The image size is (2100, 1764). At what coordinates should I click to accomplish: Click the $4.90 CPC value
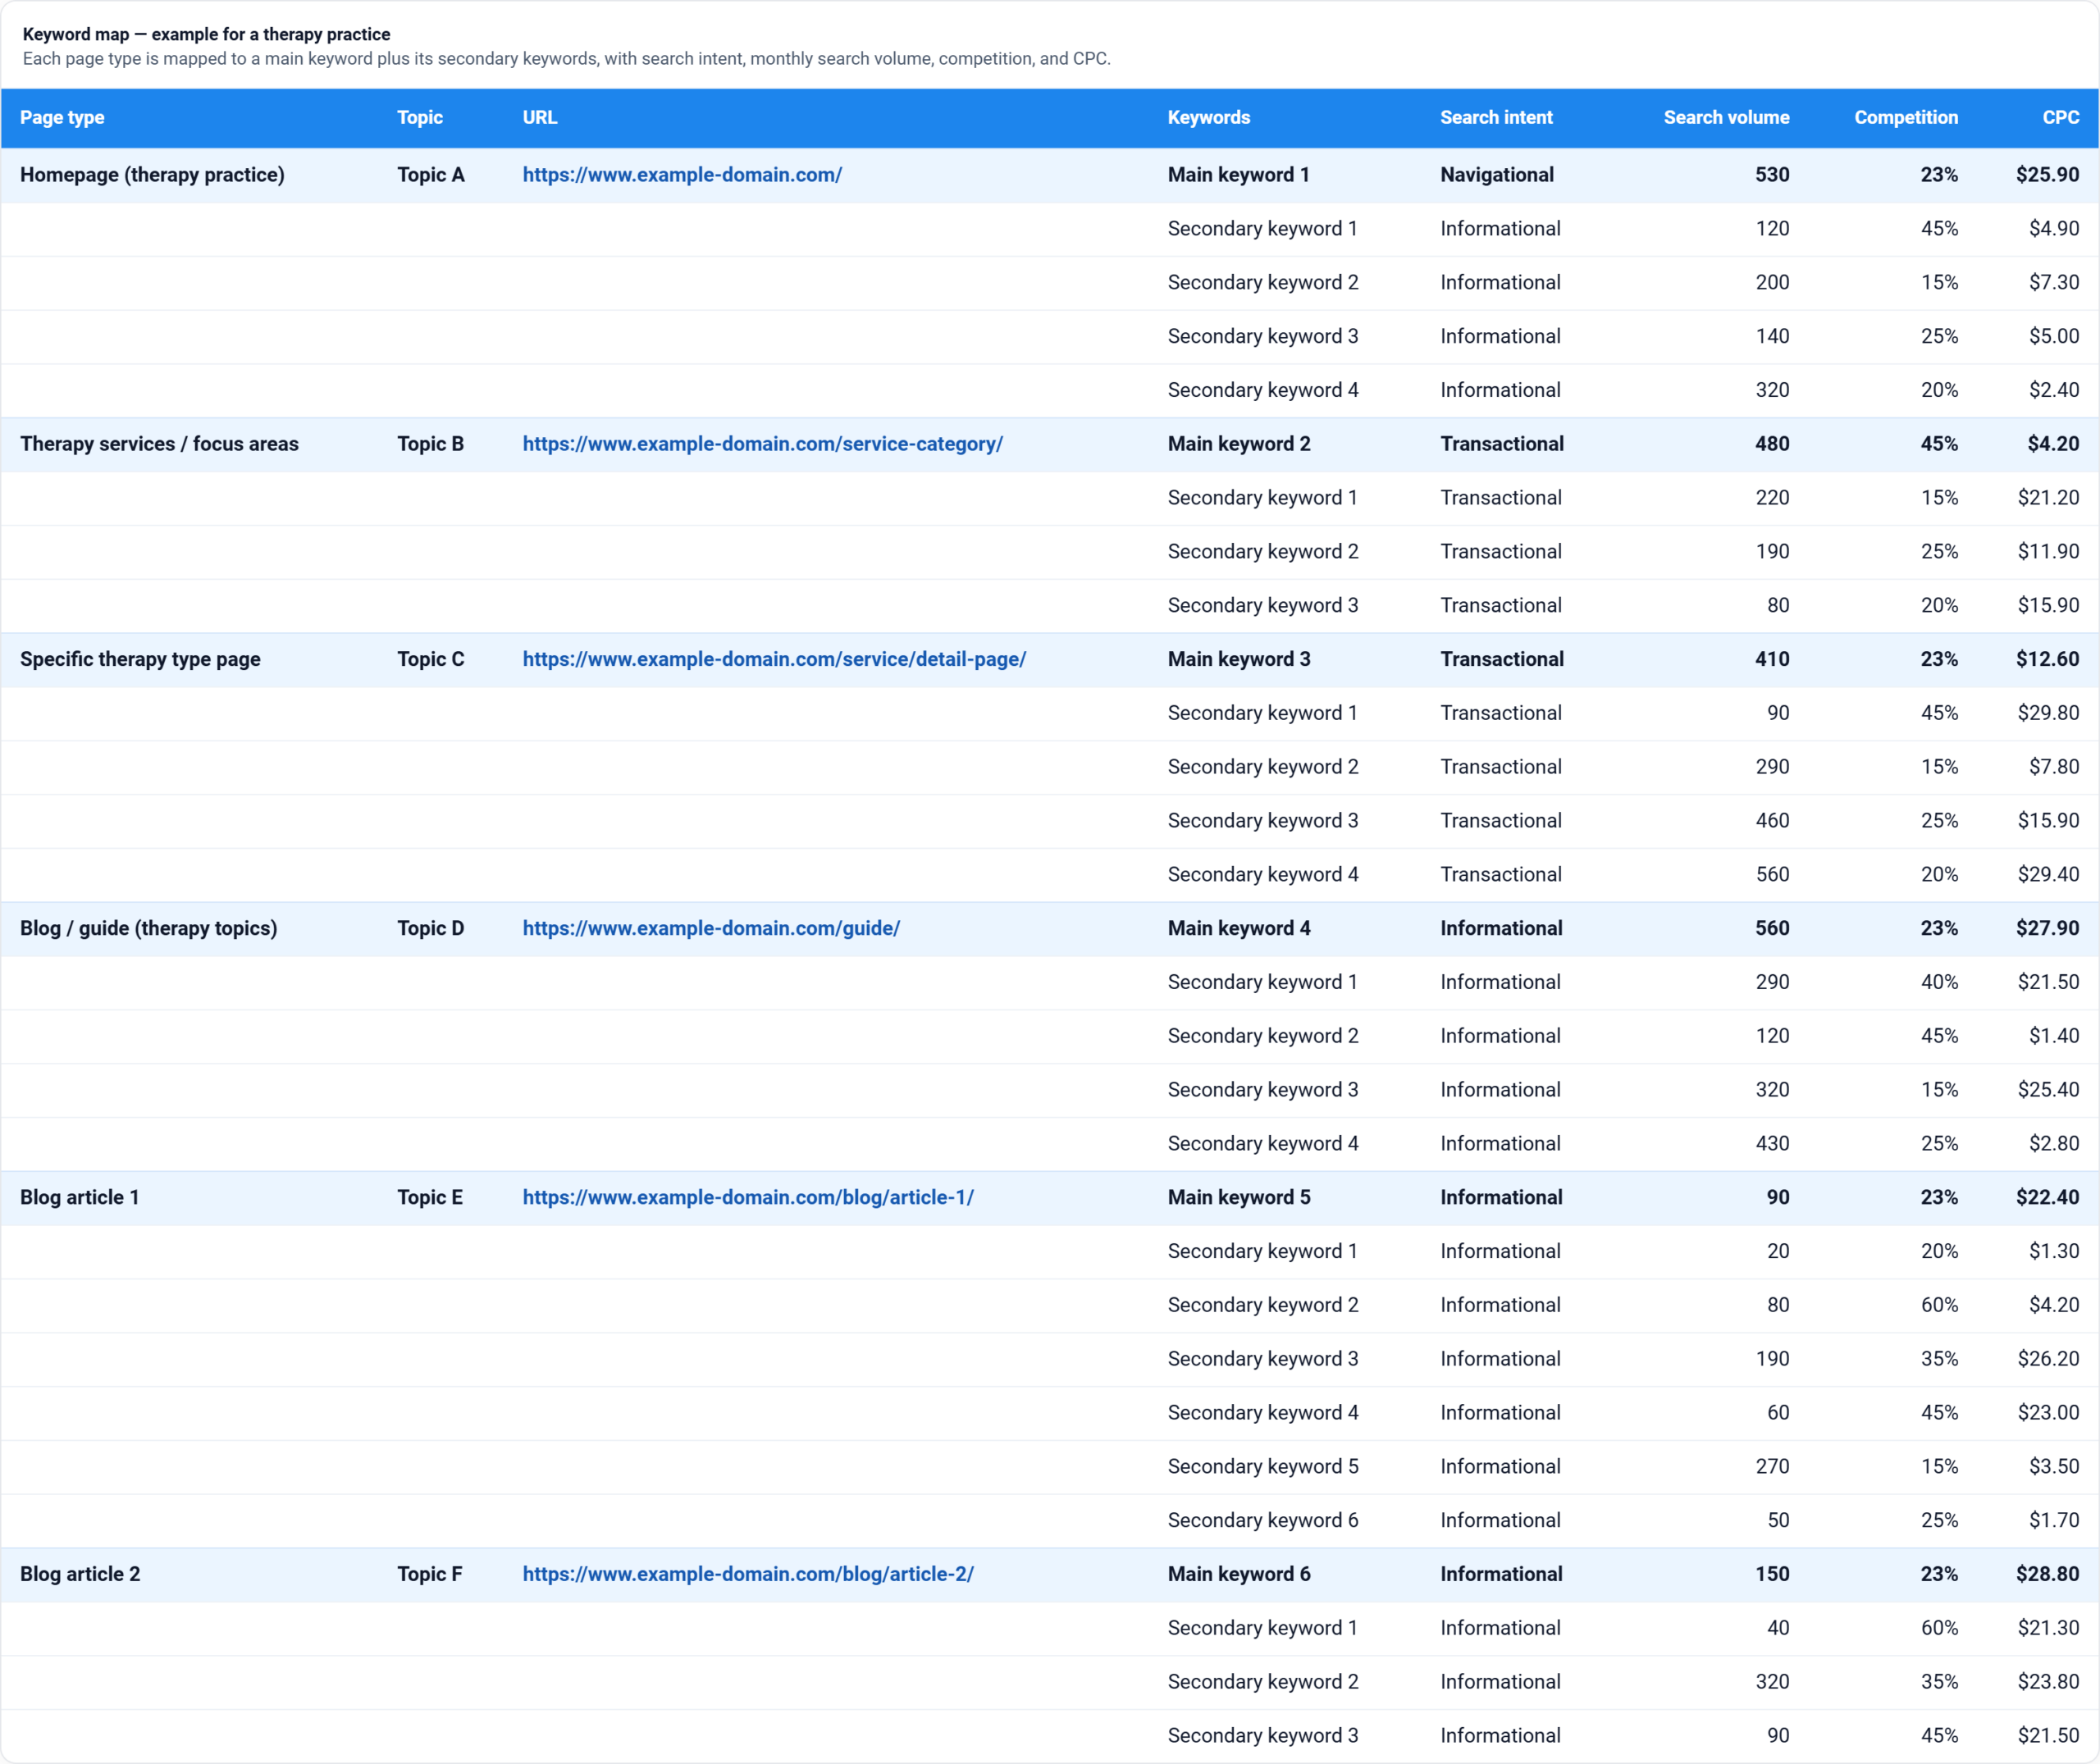[x=2054, y=229]
